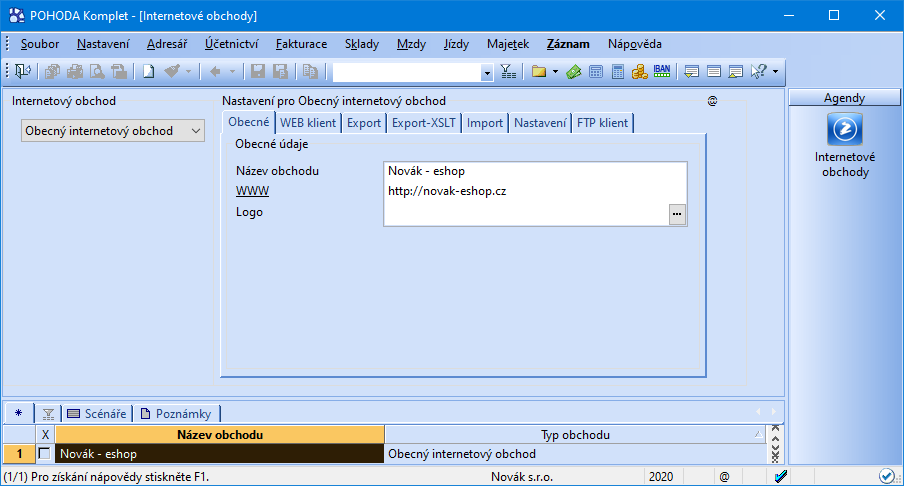Click the @ icon in settings header
This screenshot has height=486, width=904.
713,101
